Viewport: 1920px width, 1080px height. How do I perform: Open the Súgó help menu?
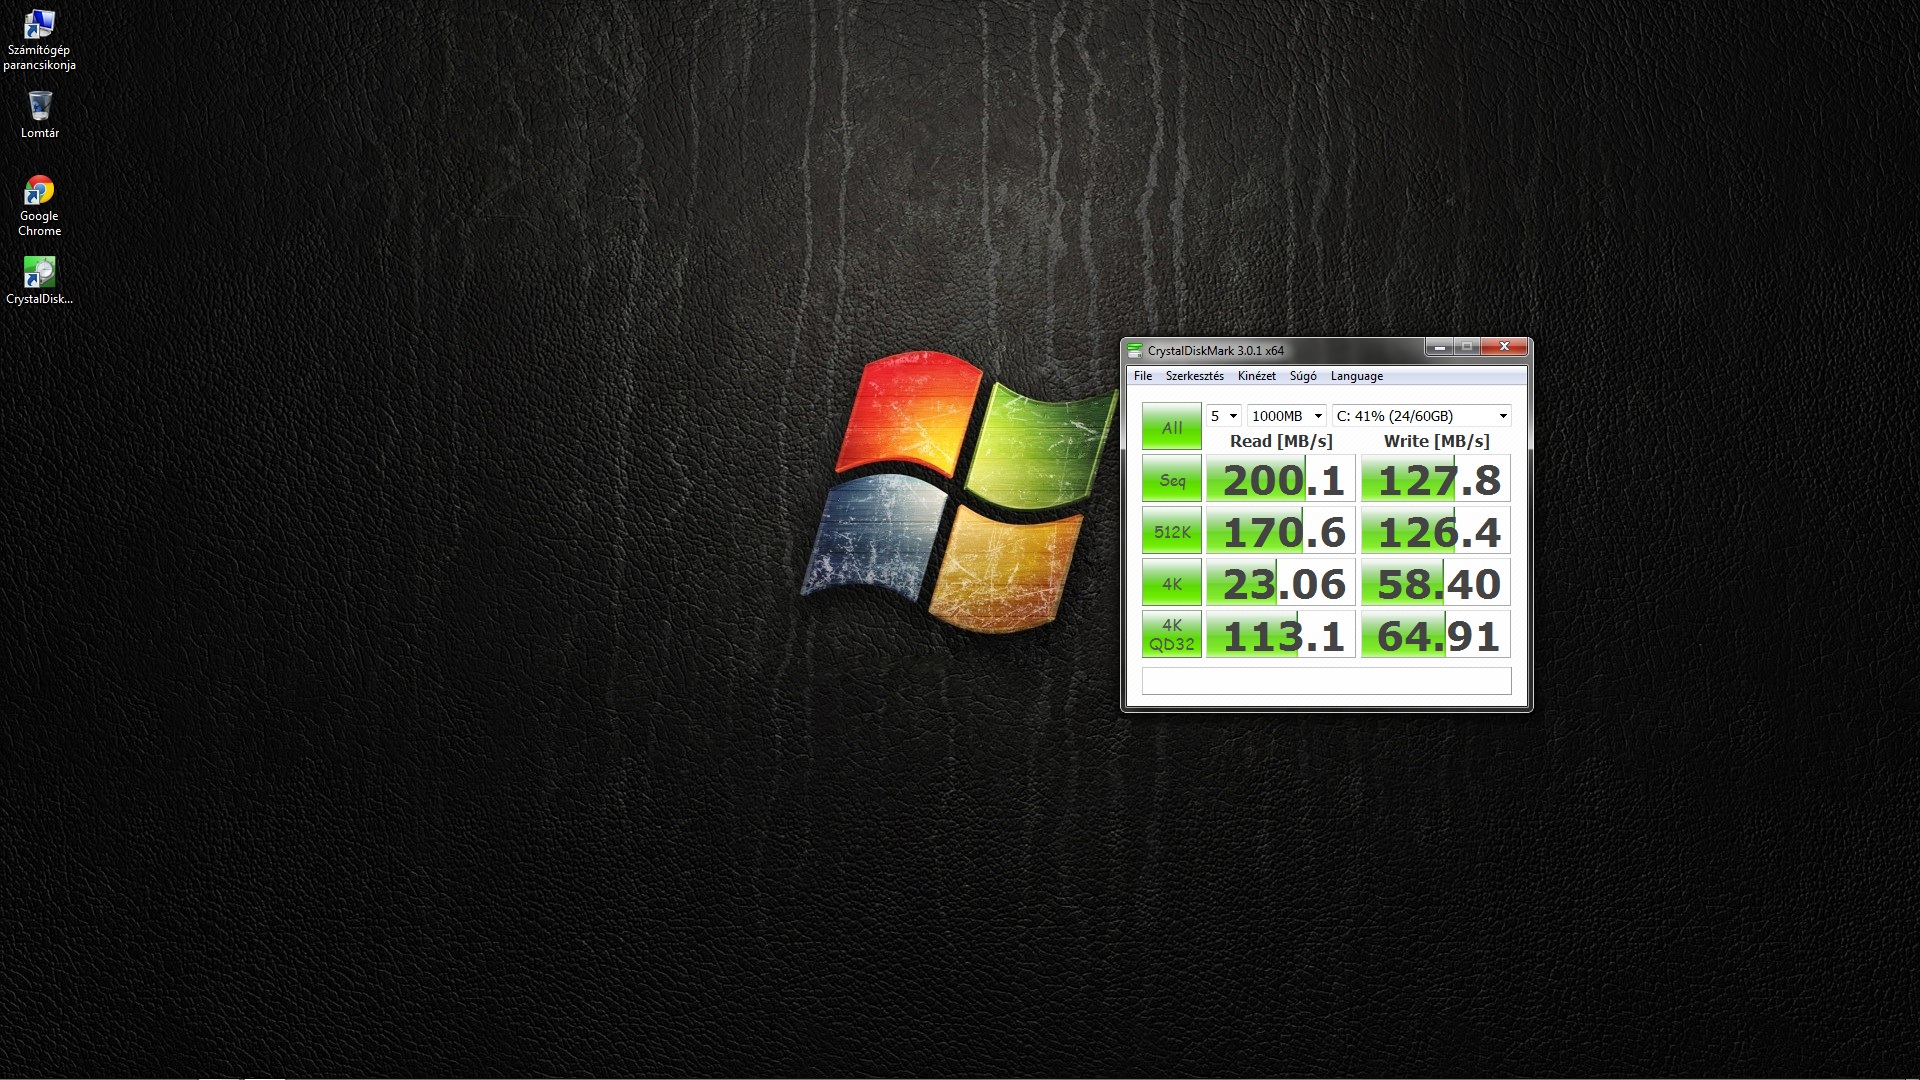[x=1302, y=376]
